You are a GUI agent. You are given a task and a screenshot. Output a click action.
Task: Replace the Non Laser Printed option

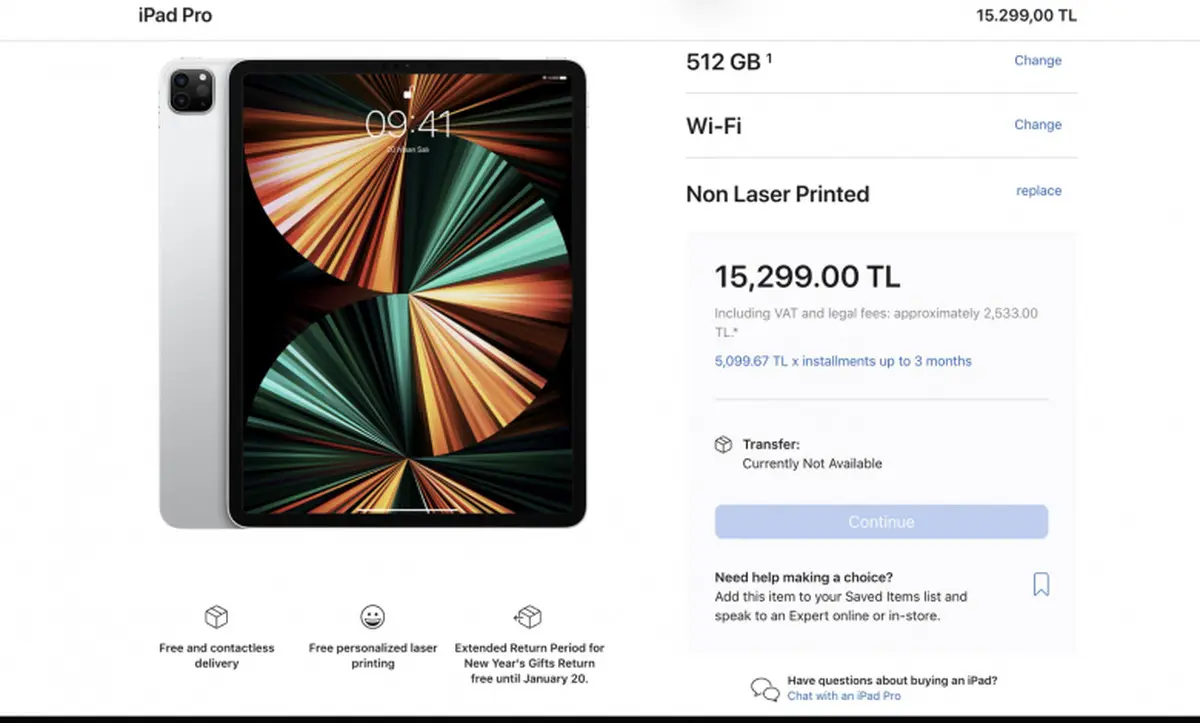coord(1039,191)
